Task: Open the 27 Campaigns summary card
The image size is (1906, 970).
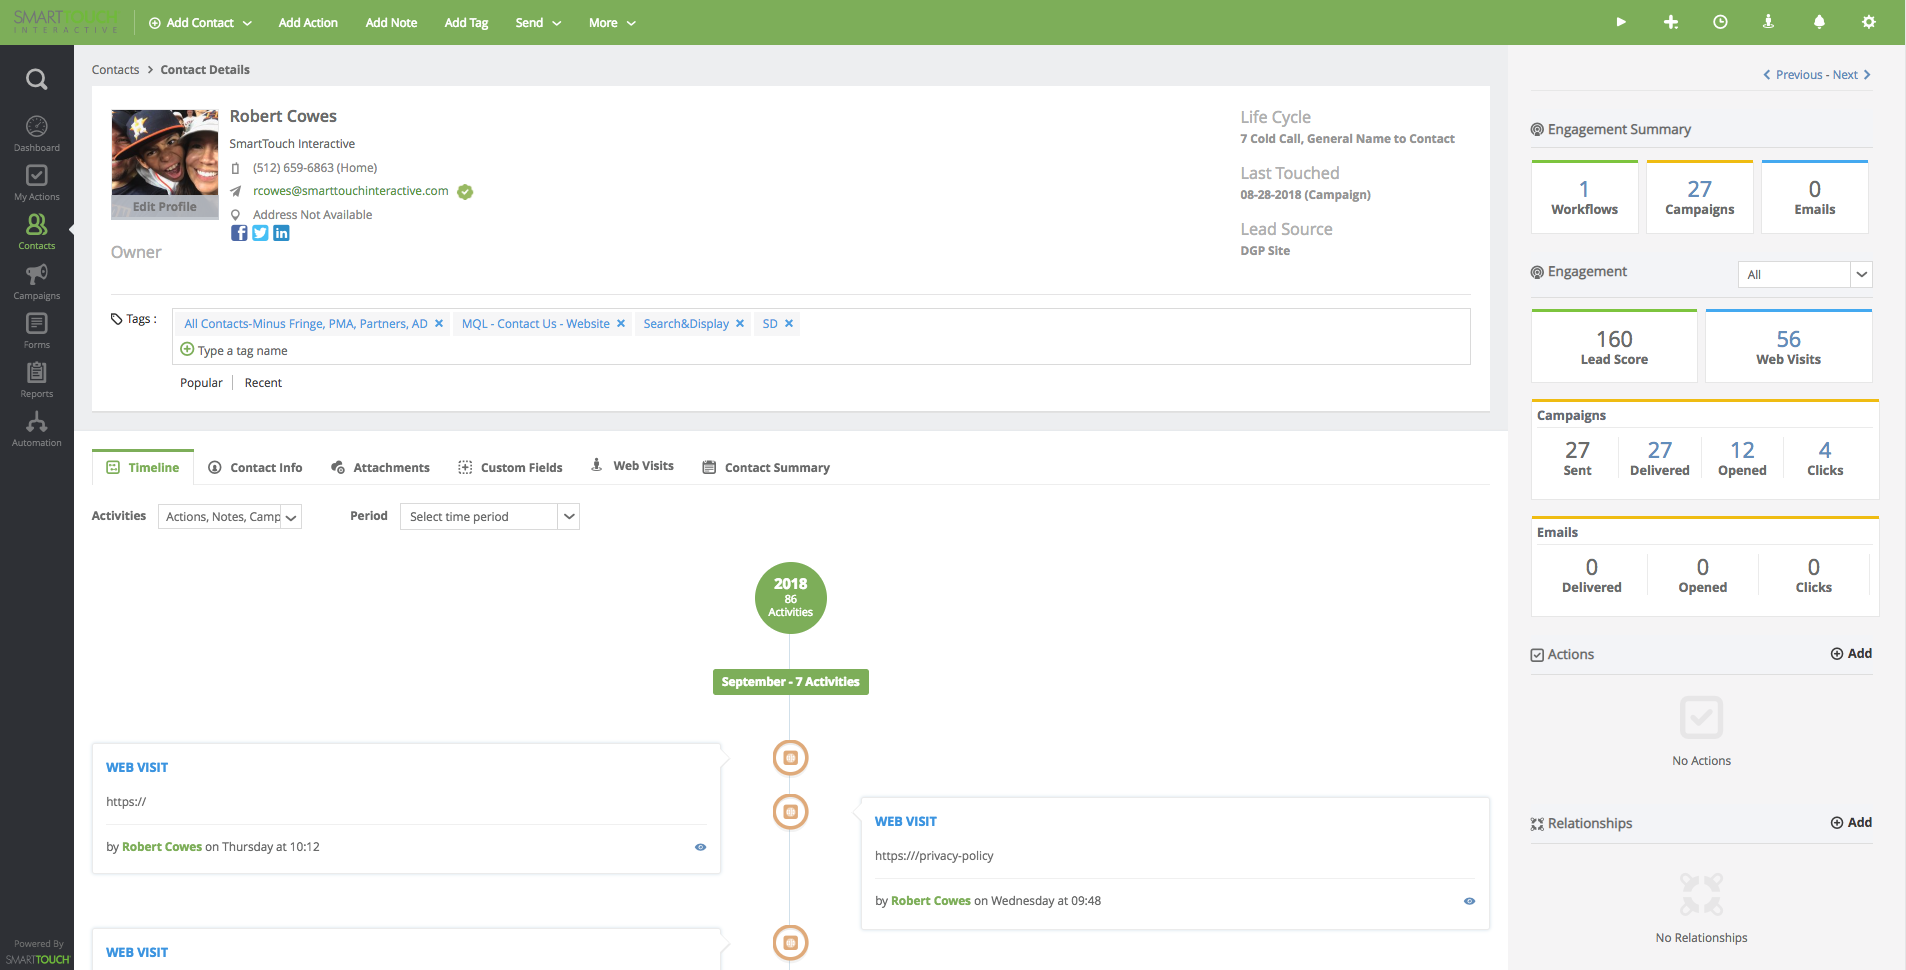Action: click(1700, 198)
